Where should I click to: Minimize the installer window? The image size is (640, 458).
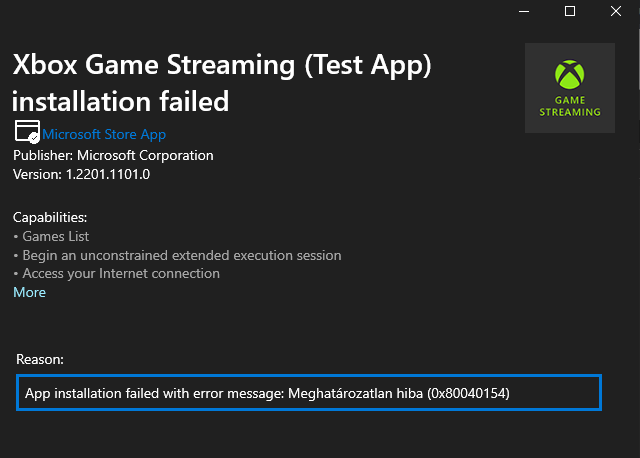coord(523,11)
